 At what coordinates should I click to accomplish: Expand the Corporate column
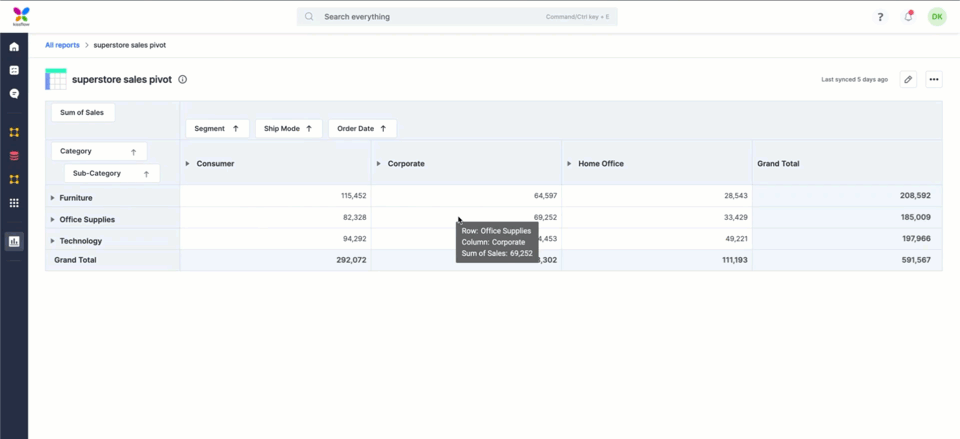click(x=378, y=163)
